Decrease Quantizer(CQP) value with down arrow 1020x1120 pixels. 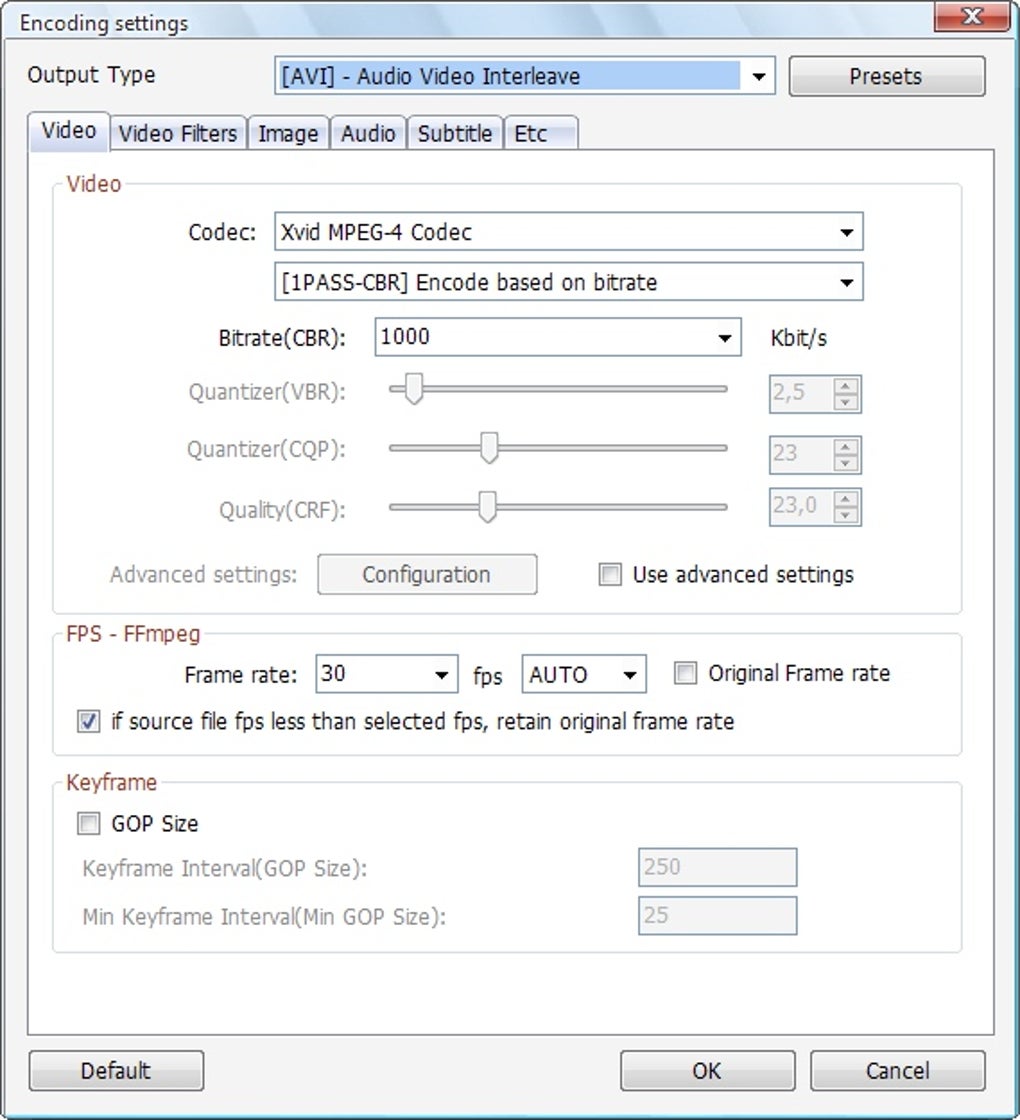(846, 463)
